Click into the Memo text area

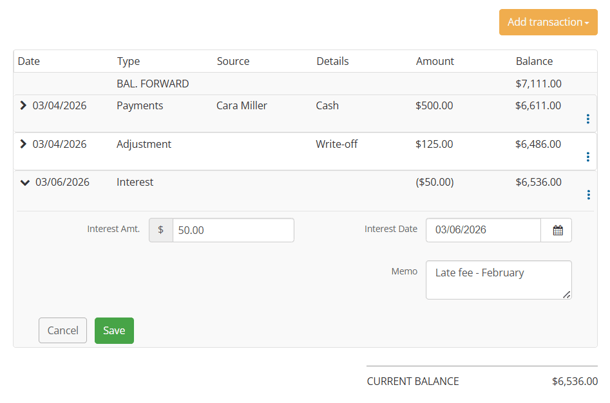pos(498,280)
